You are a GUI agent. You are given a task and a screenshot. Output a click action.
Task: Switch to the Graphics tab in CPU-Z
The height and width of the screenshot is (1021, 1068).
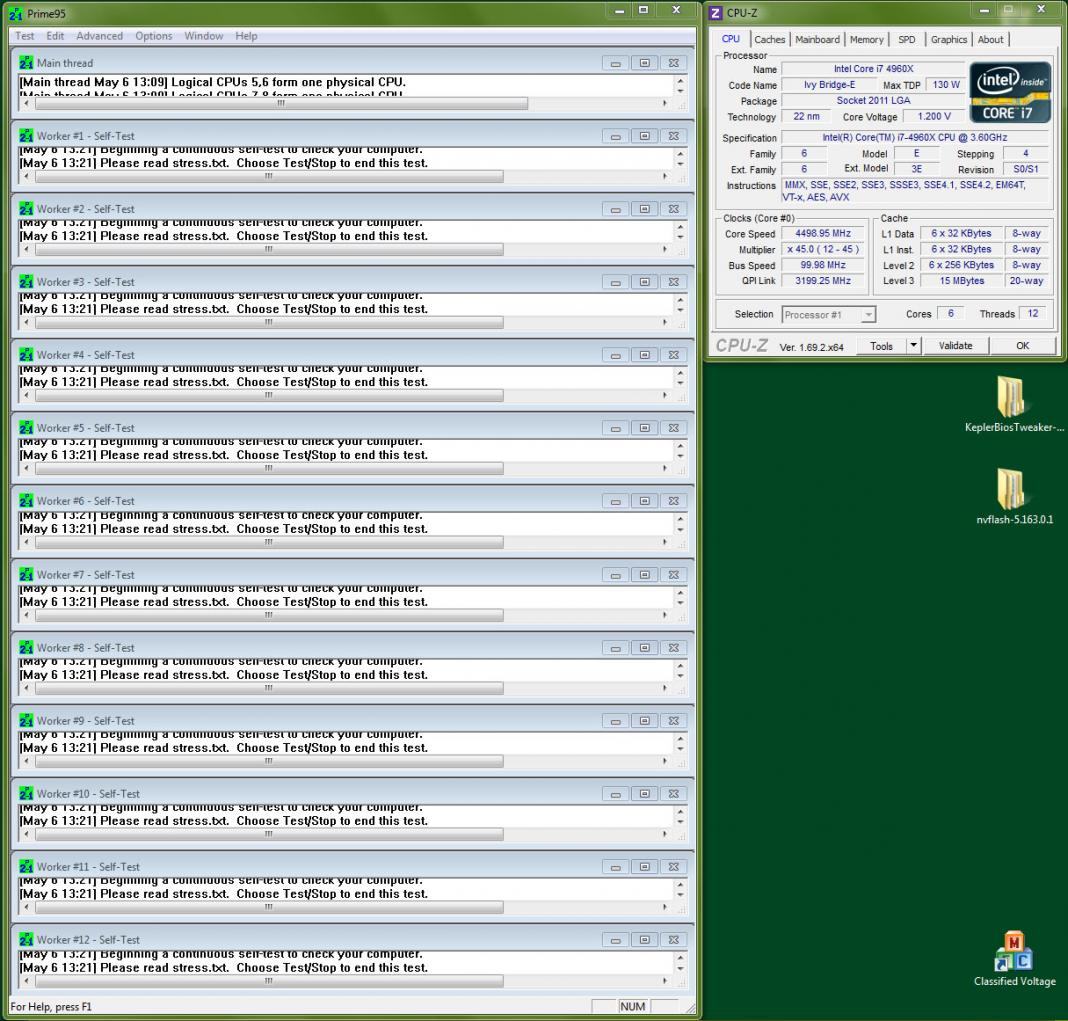point(949,40)
